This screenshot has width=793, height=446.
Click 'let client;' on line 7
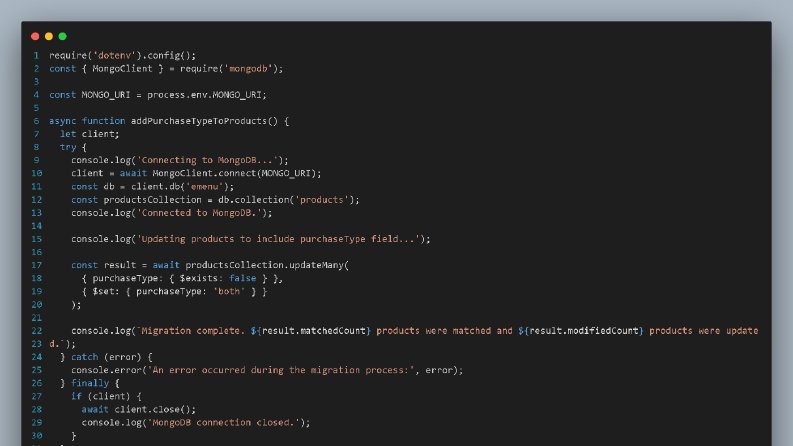90,134
